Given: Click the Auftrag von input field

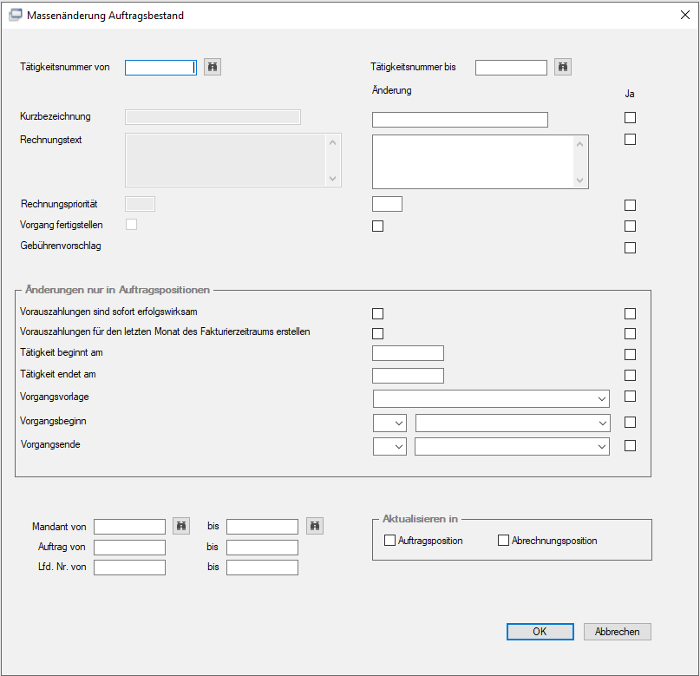Looking at the screenshot, I should [x=129, y=547].
